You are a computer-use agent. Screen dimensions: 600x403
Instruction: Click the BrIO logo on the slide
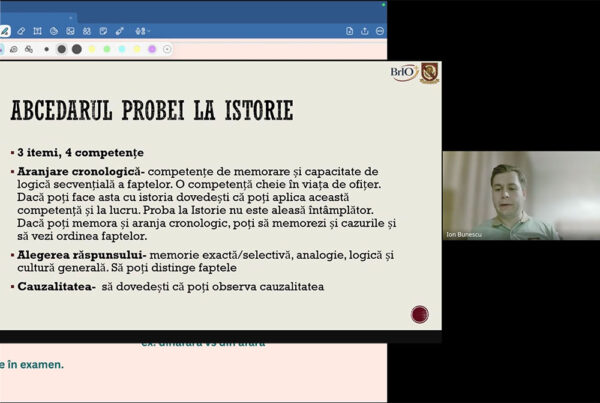click(404, 73)
